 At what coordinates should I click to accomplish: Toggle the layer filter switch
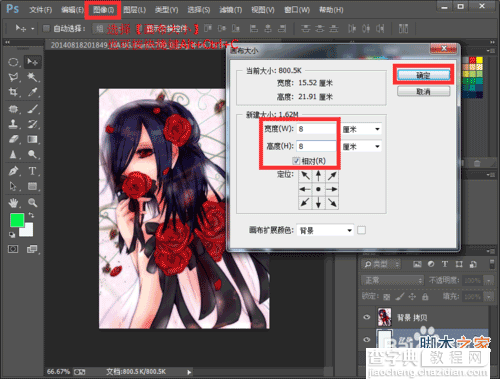tap(492, 264)
